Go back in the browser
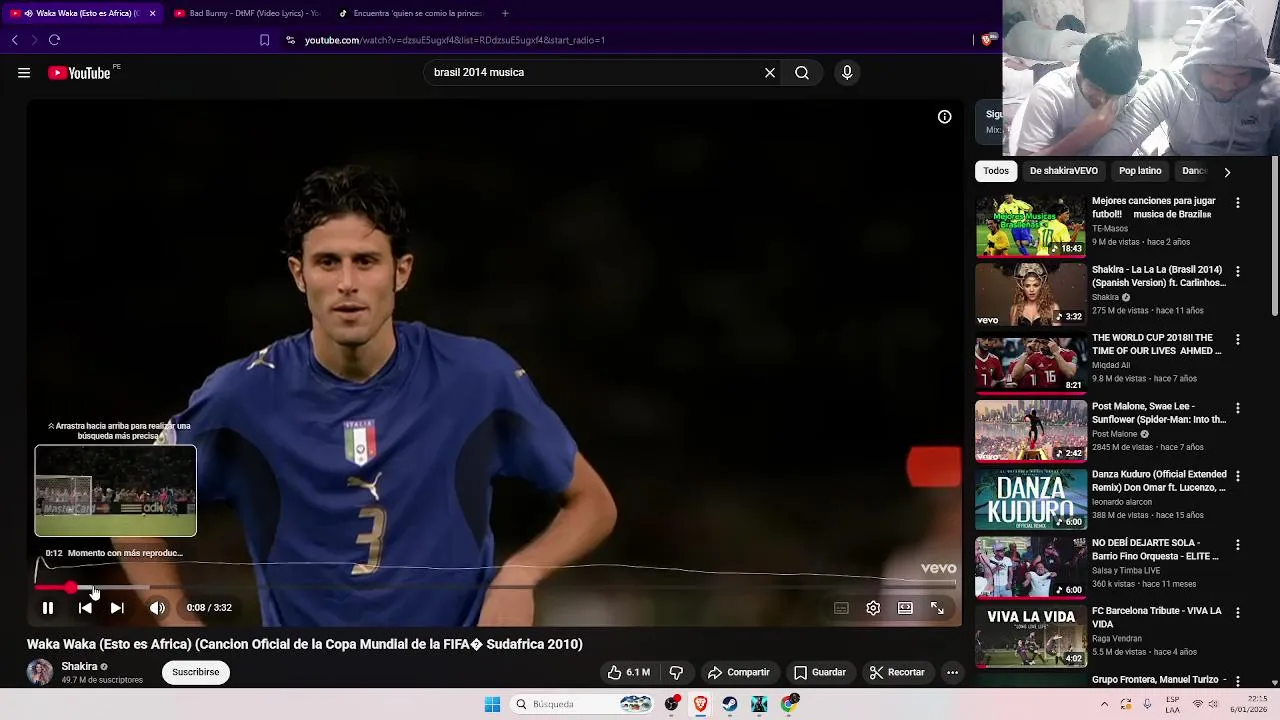 point(15,40)
